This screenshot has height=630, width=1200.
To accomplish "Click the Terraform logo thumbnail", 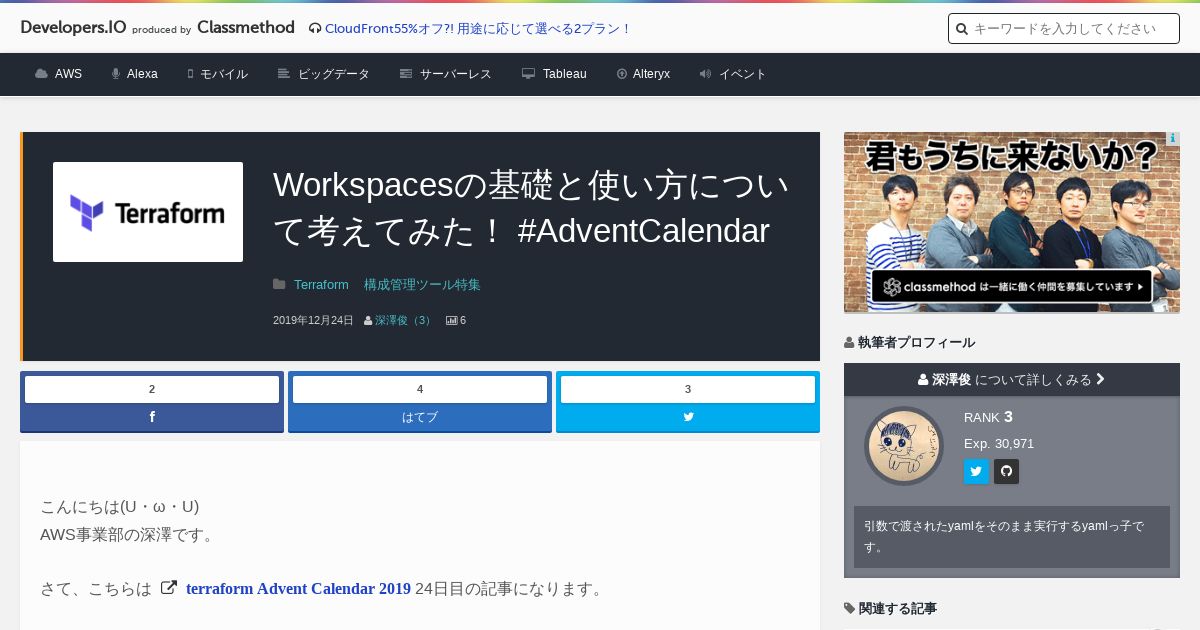I will pos(148,212).
